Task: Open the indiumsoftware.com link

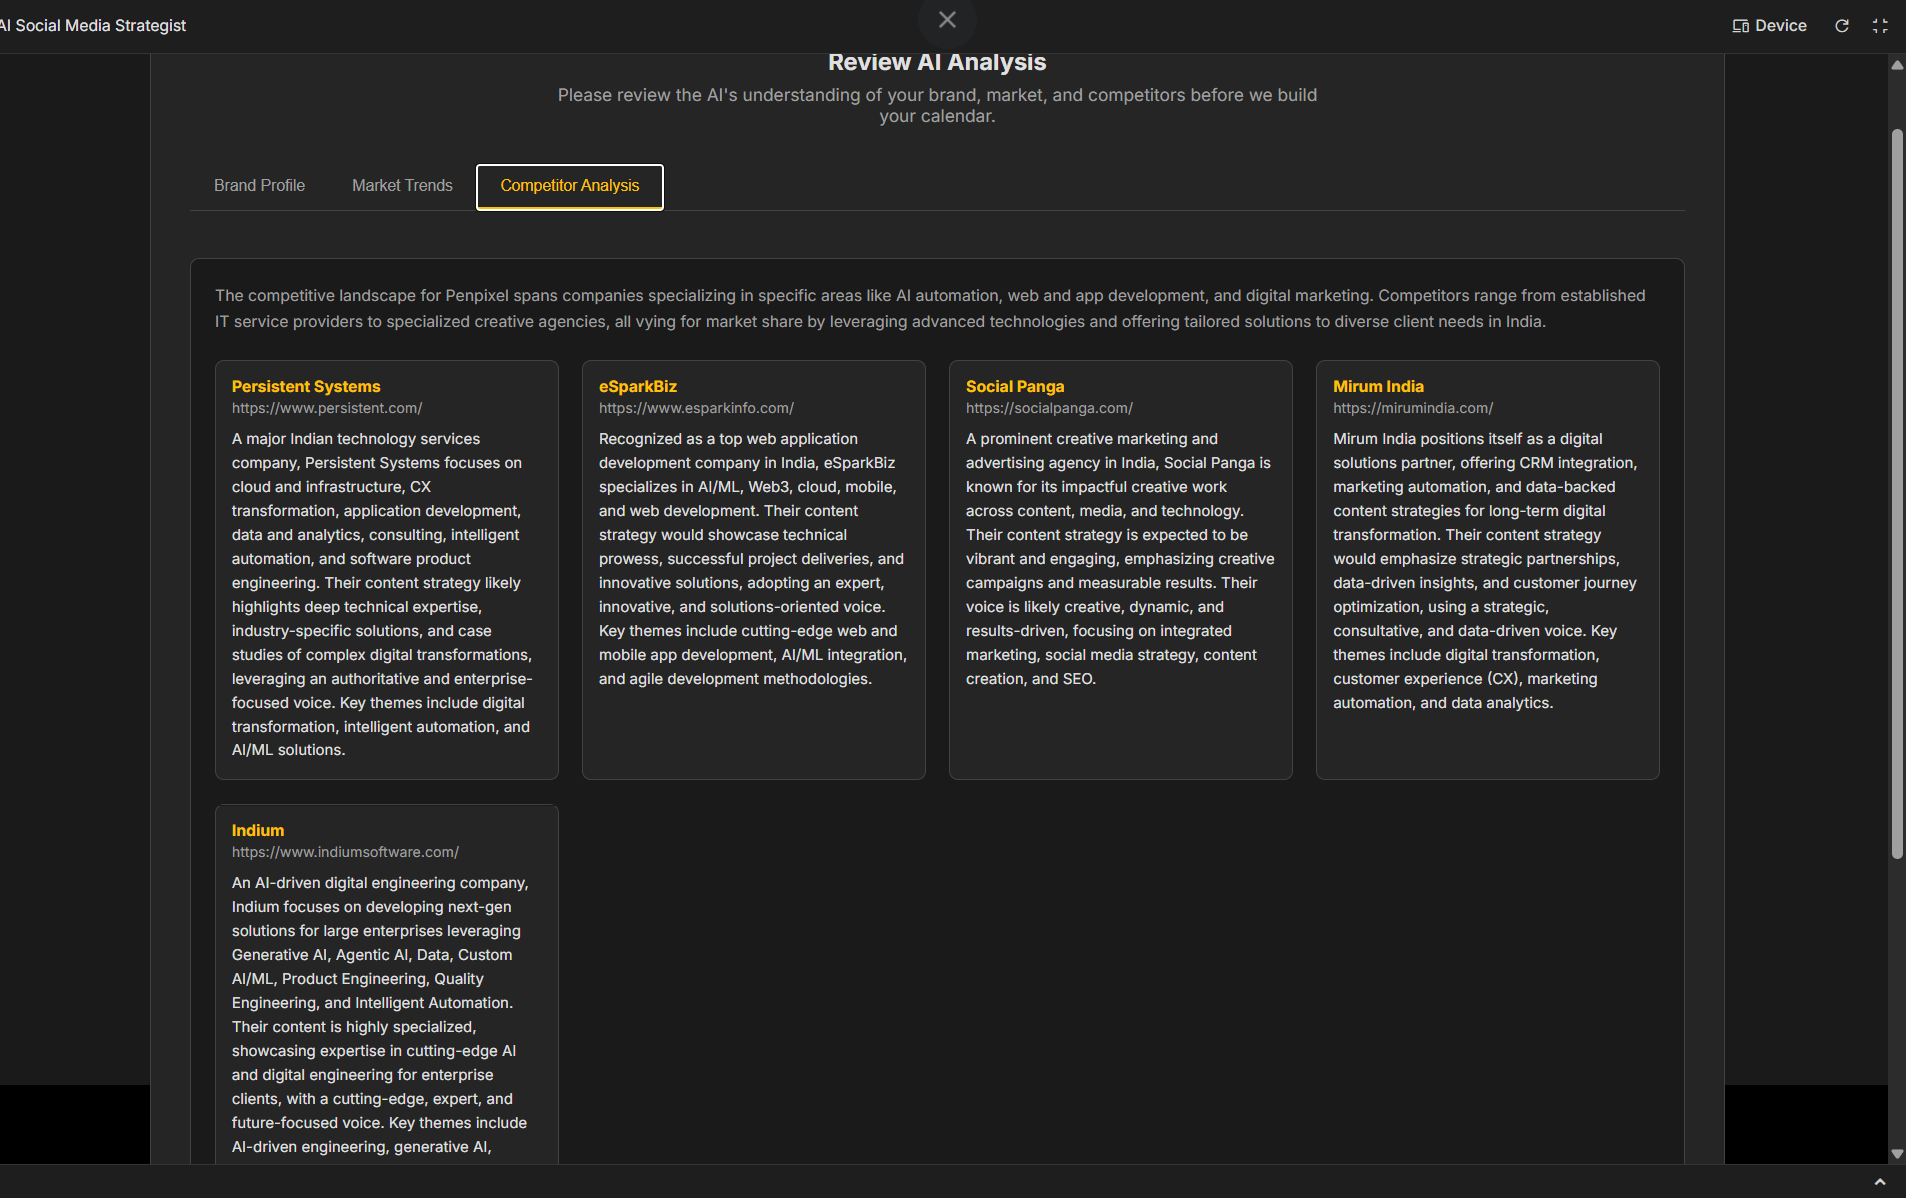Action: [x=345, y=852]
